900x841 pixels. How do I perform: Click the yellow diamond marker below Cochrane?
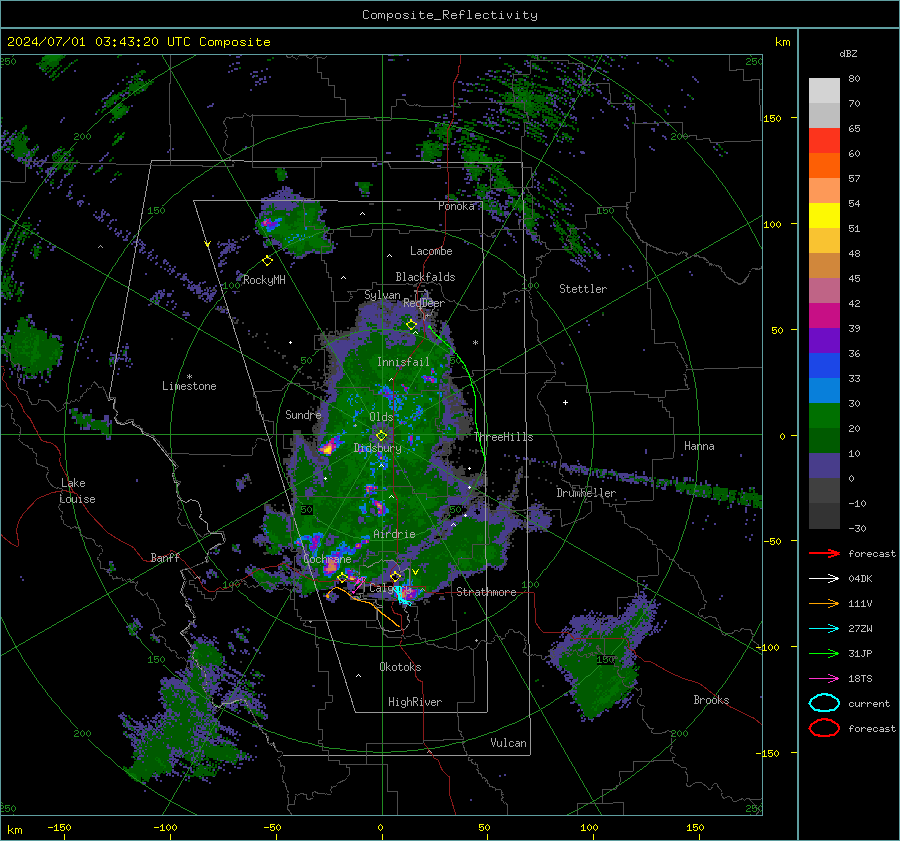[x=342, y=578]
